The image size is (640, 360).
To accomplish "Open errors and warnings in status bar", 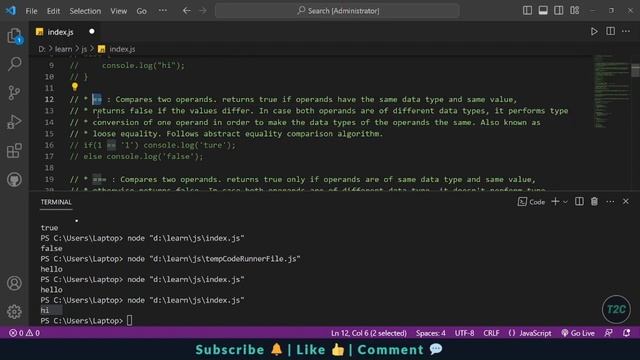I will pos(24,333).
